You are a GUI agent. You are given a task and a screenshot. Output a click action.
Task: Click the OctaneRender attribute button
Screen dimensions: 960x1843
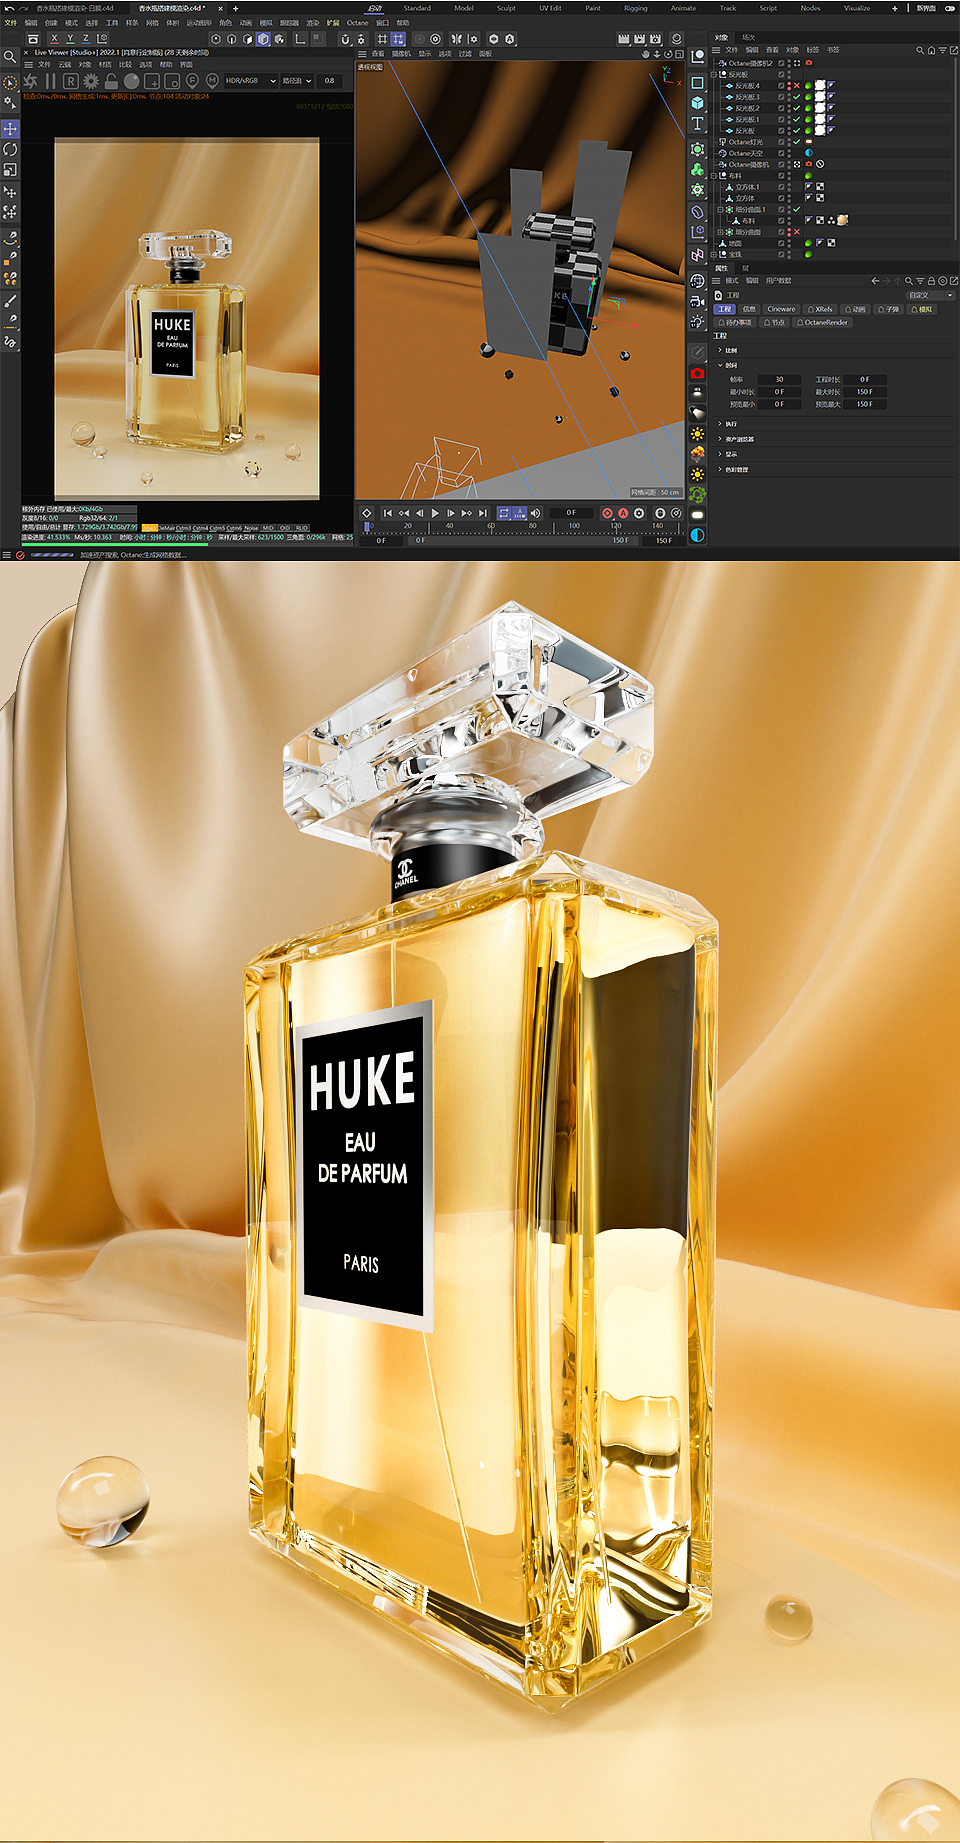coord(822,322)
